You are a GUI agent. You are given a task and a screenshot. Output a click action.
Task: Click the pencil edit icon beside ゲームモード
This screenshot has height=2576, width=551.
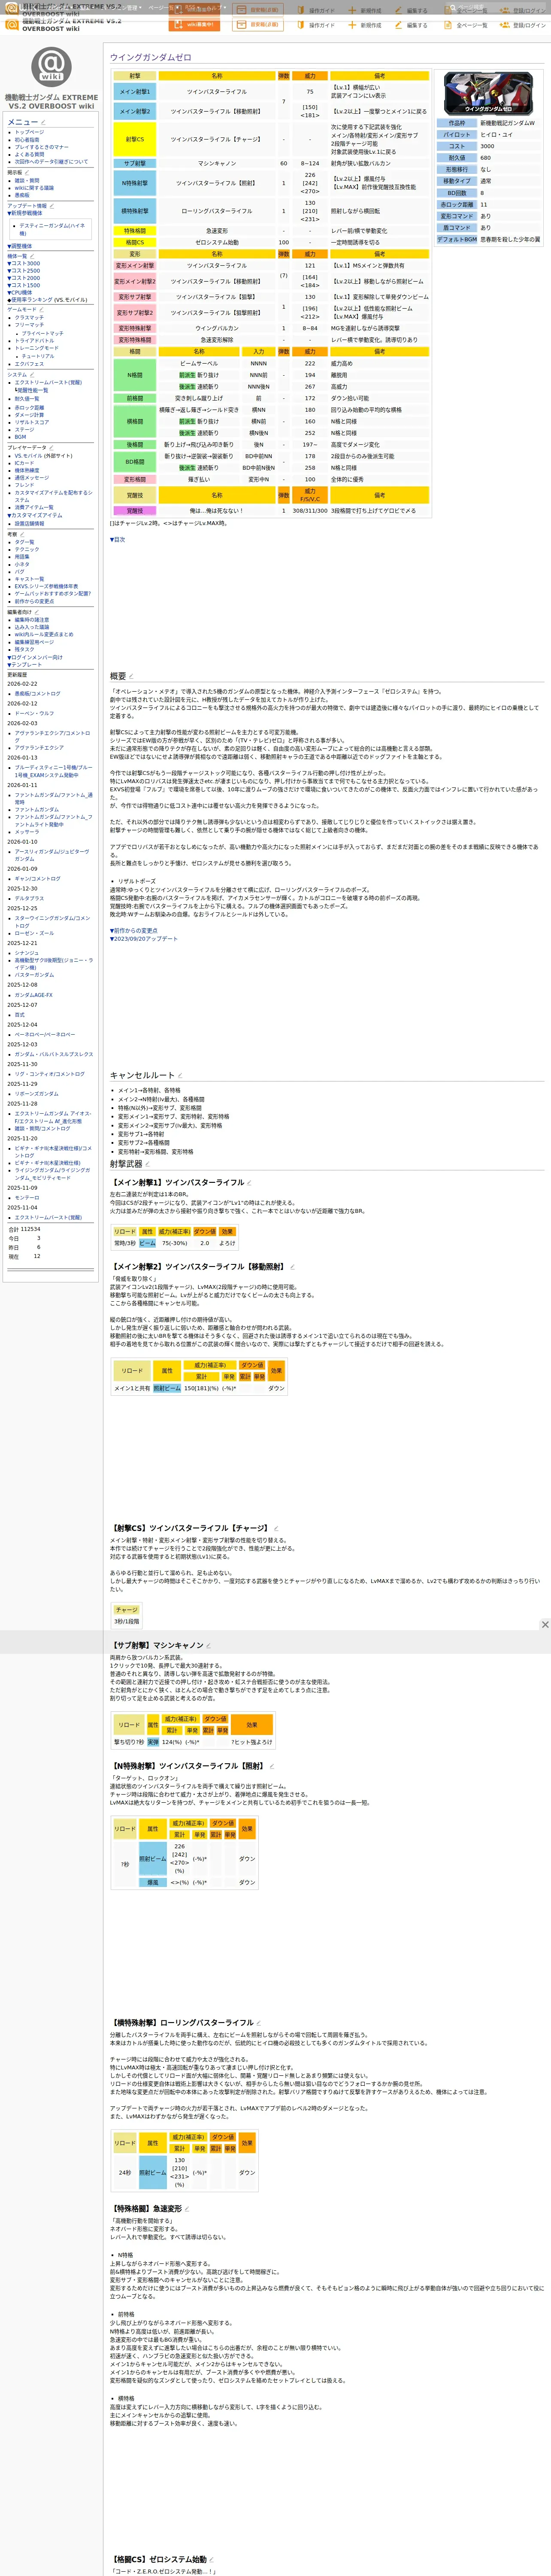(x=41, y=309)
